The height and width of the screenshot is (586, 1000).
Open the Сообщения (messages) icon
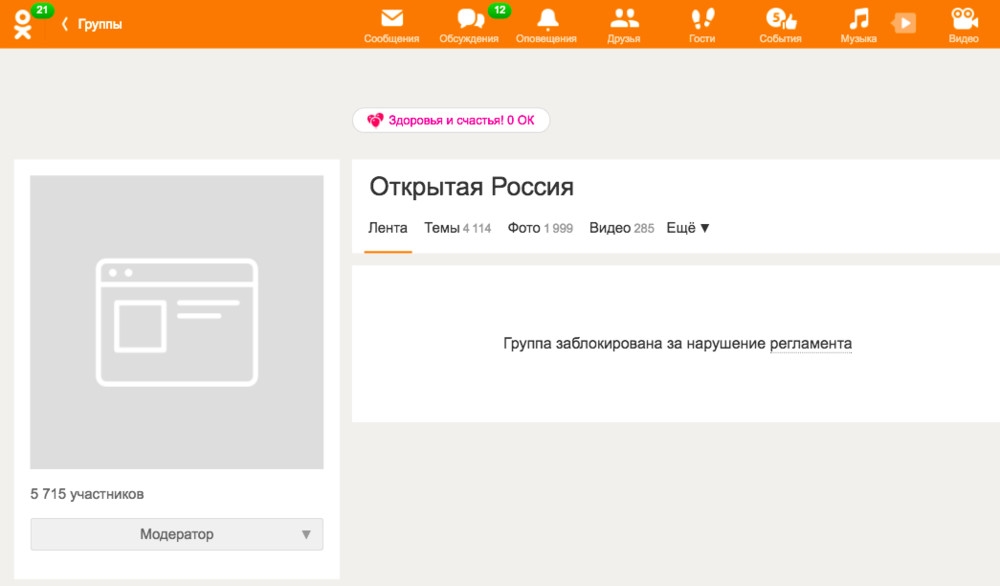pos(392,22)
